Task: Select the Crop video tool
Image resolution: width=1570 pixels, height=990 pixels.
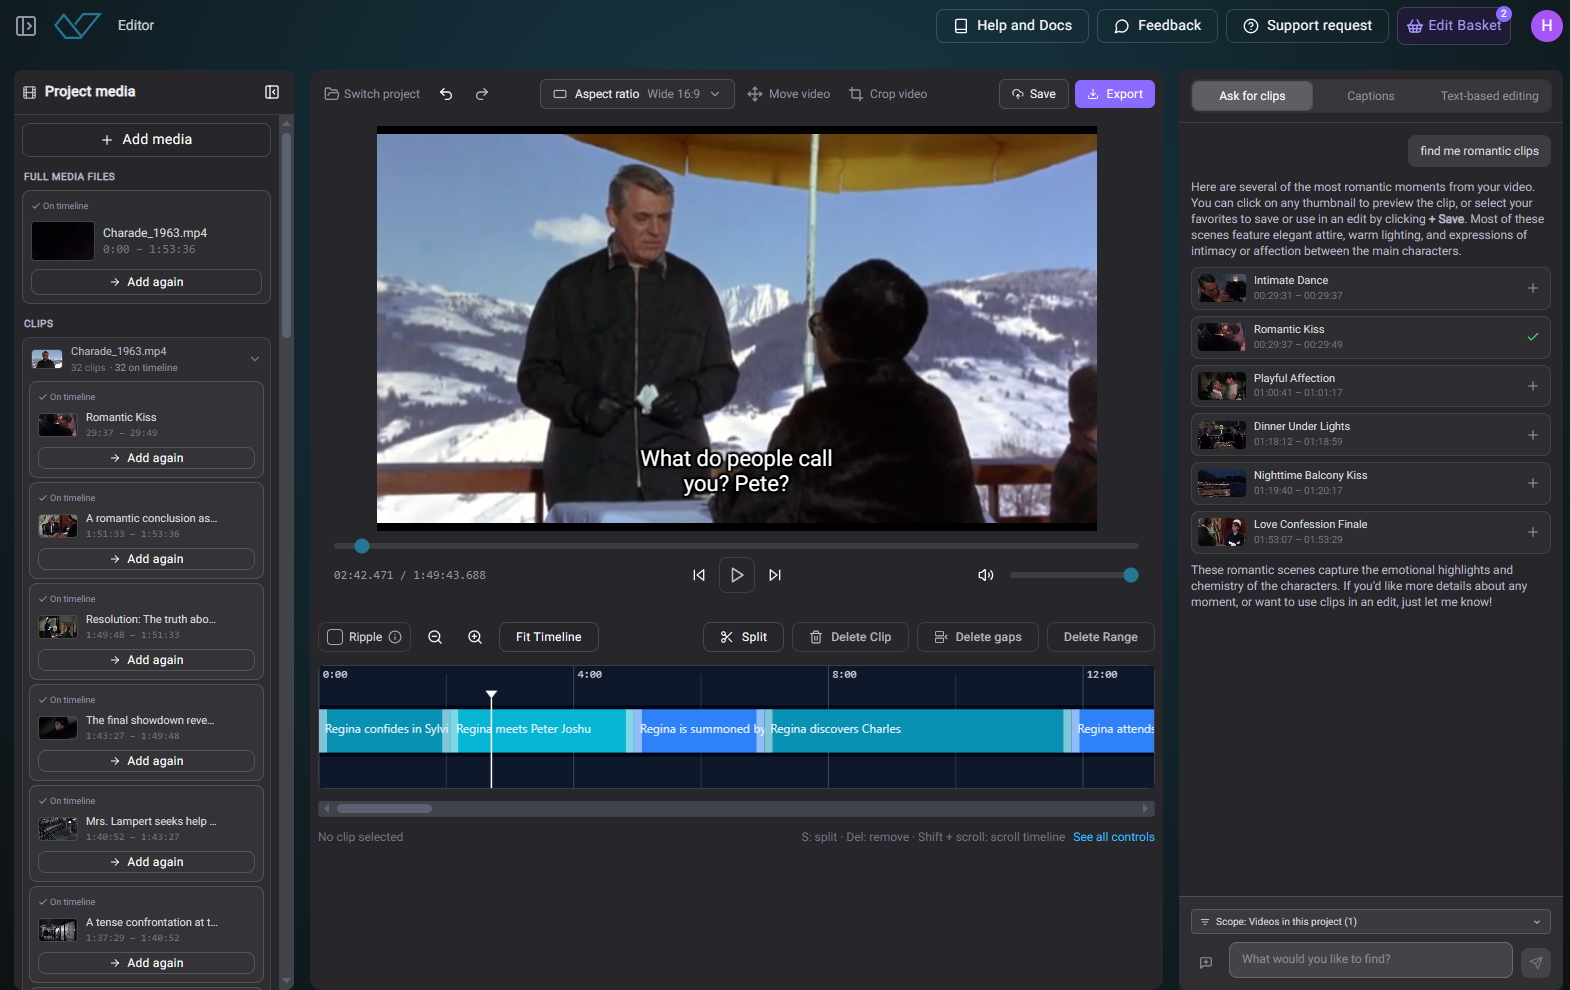Action: pos(888,94)
